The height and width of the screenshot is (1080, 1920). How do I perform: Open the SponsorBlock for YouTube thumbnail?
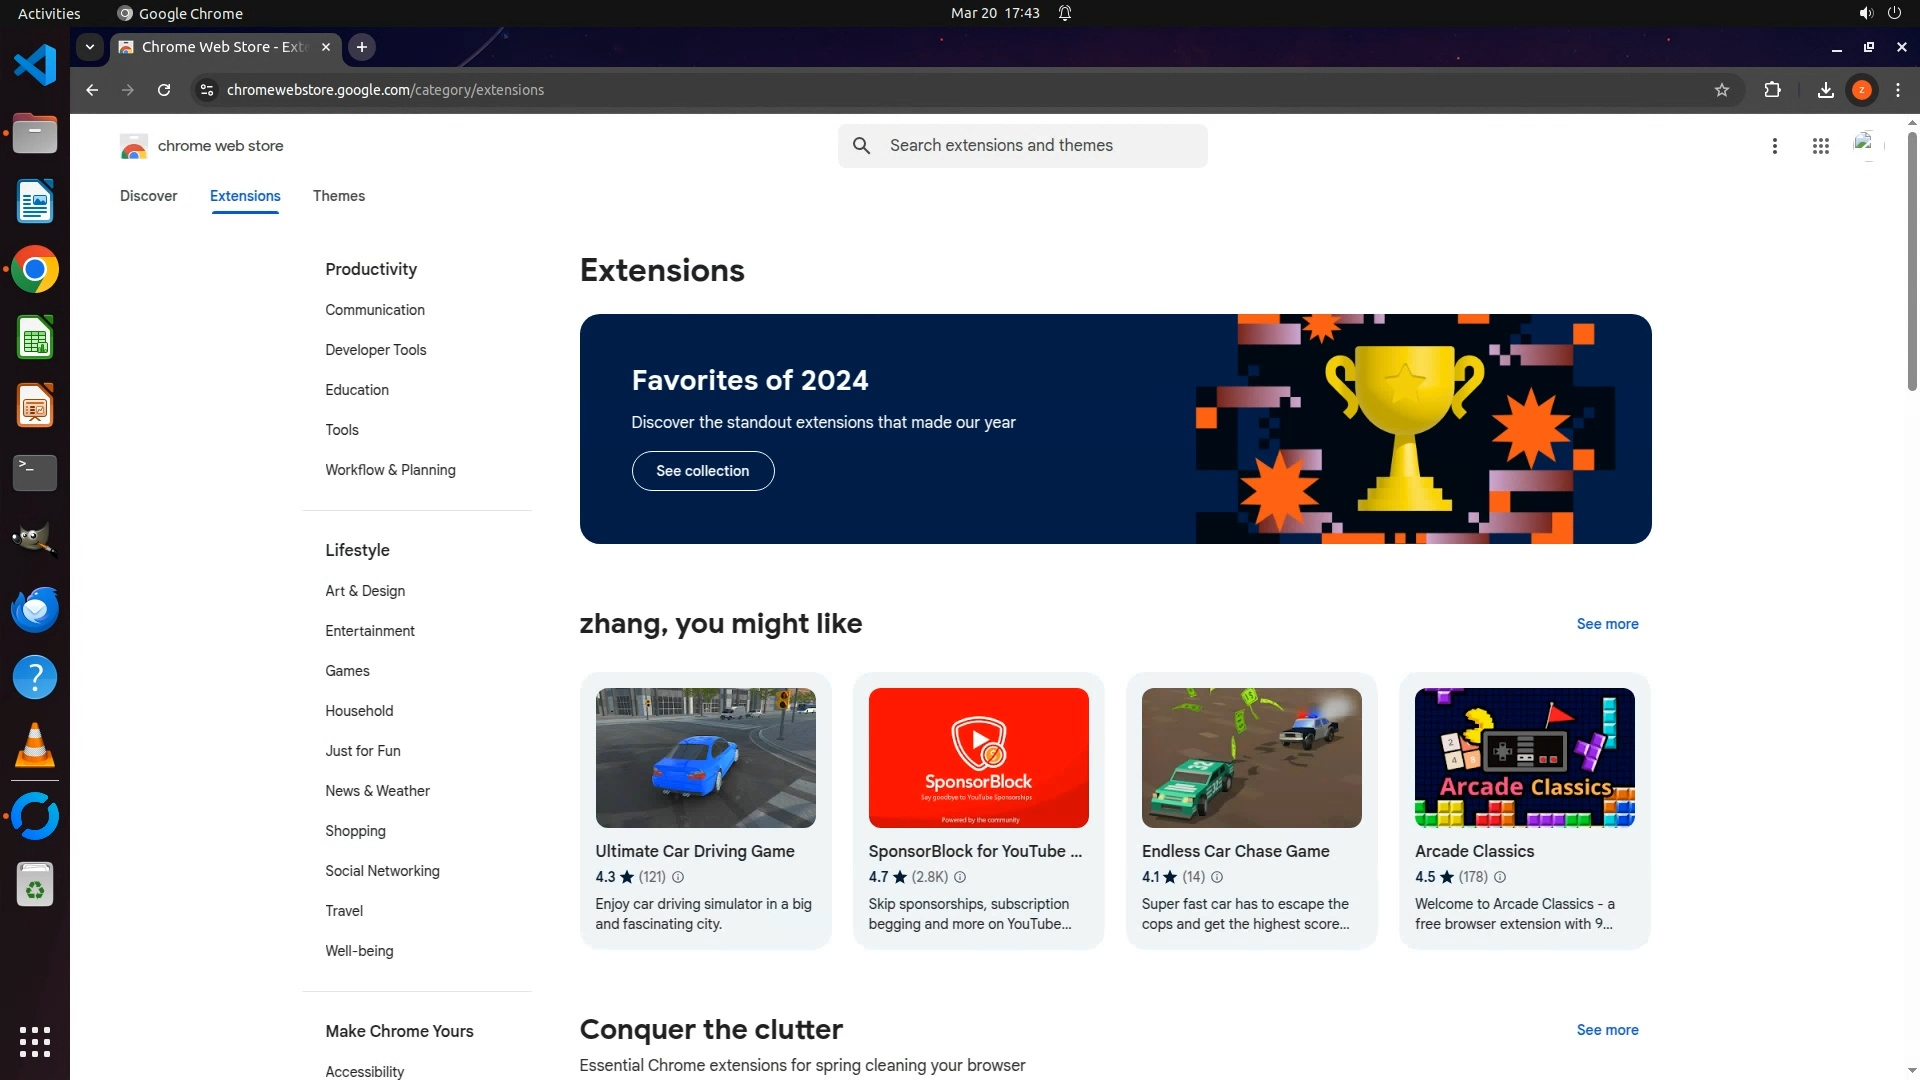978,758
